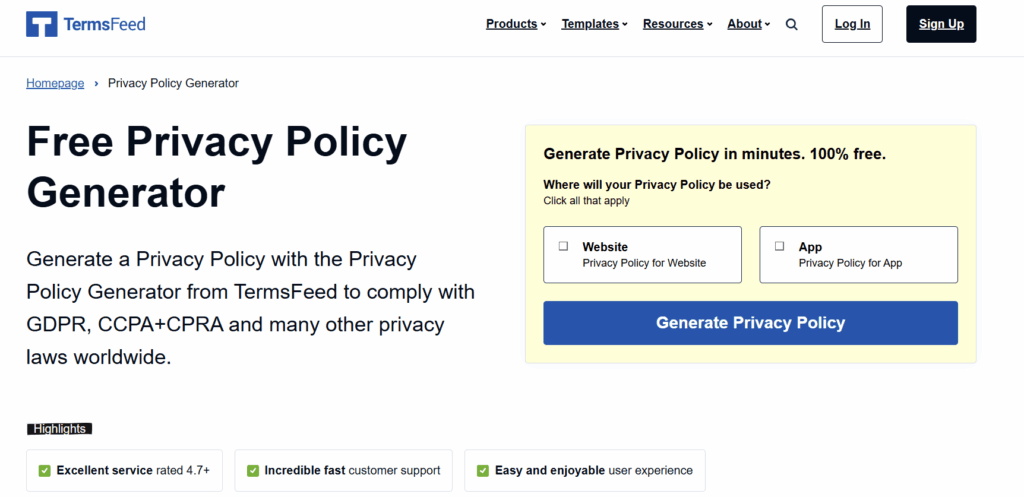Click the TermsFeed logo icon

42,24
